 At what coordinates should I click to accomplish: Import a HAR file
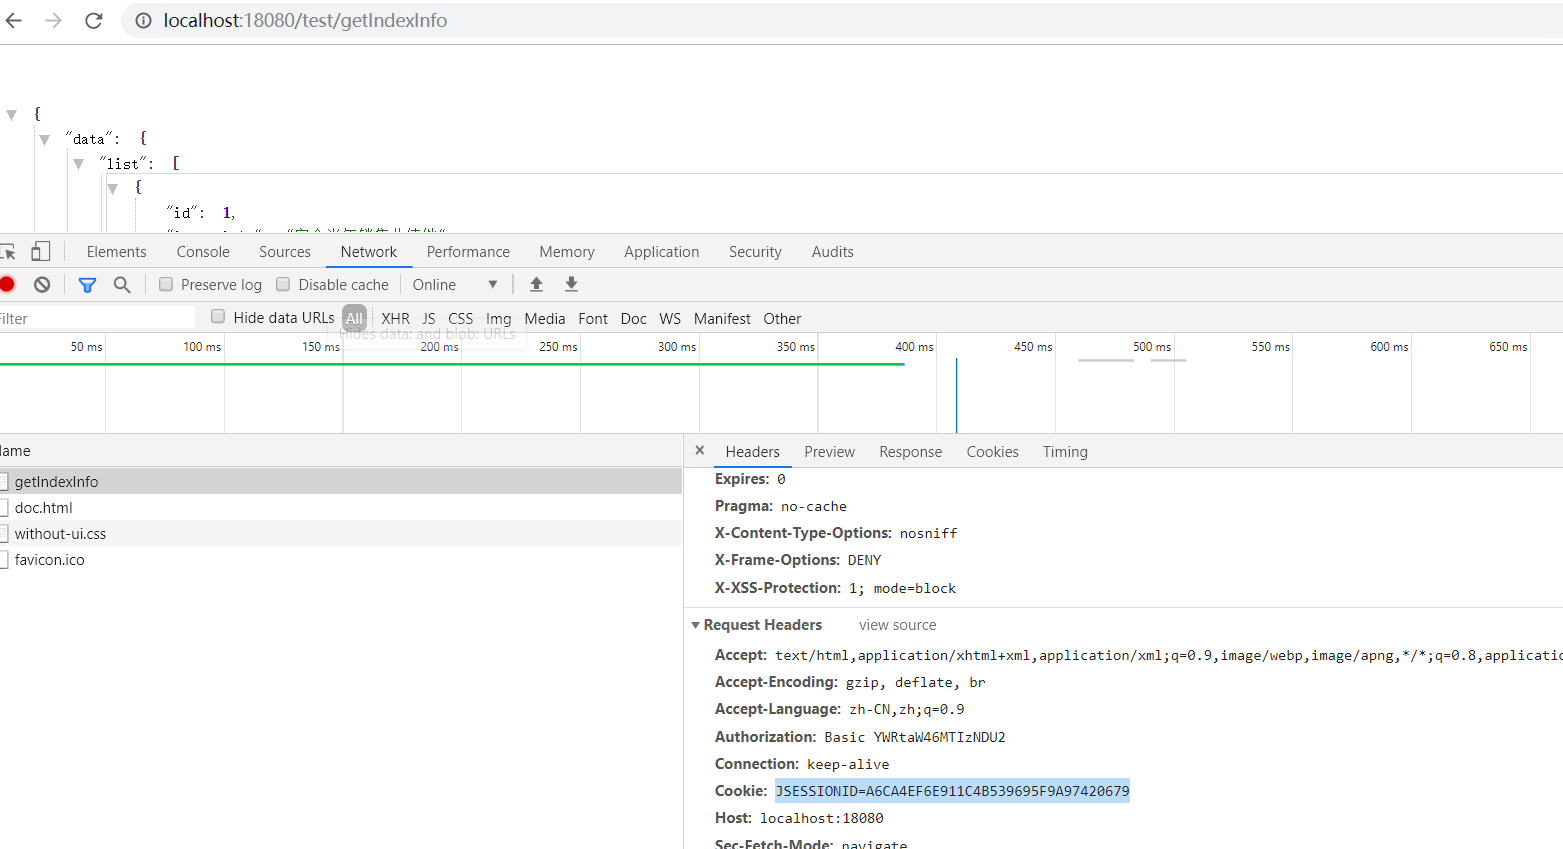(x=536, y=284)
